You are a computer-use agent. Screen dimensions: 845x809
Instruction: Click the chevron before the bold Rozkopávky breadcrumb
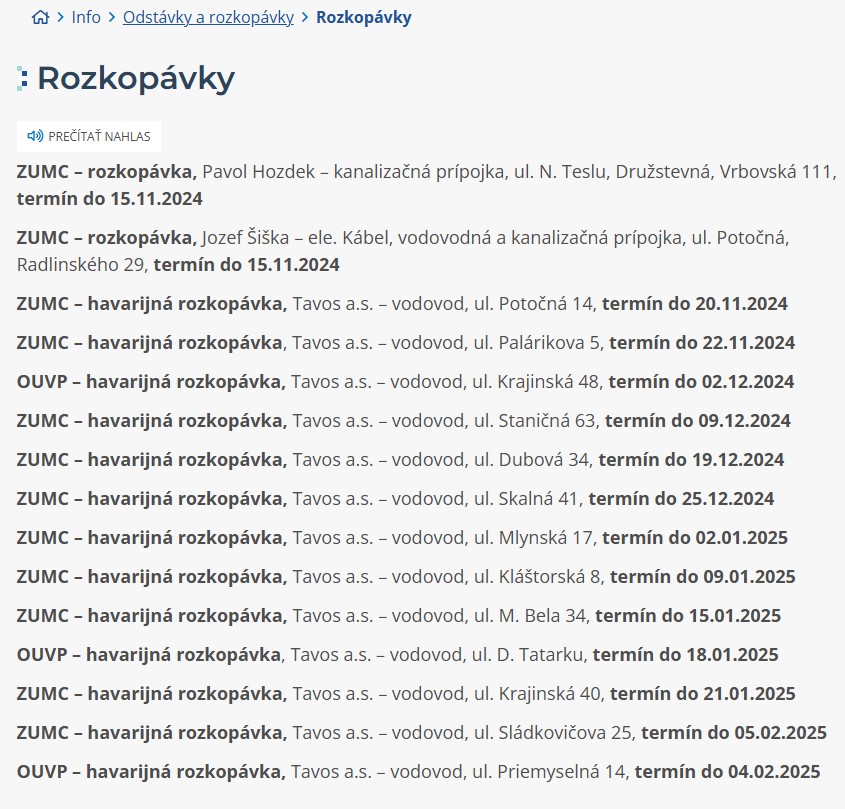click(305, 17)
